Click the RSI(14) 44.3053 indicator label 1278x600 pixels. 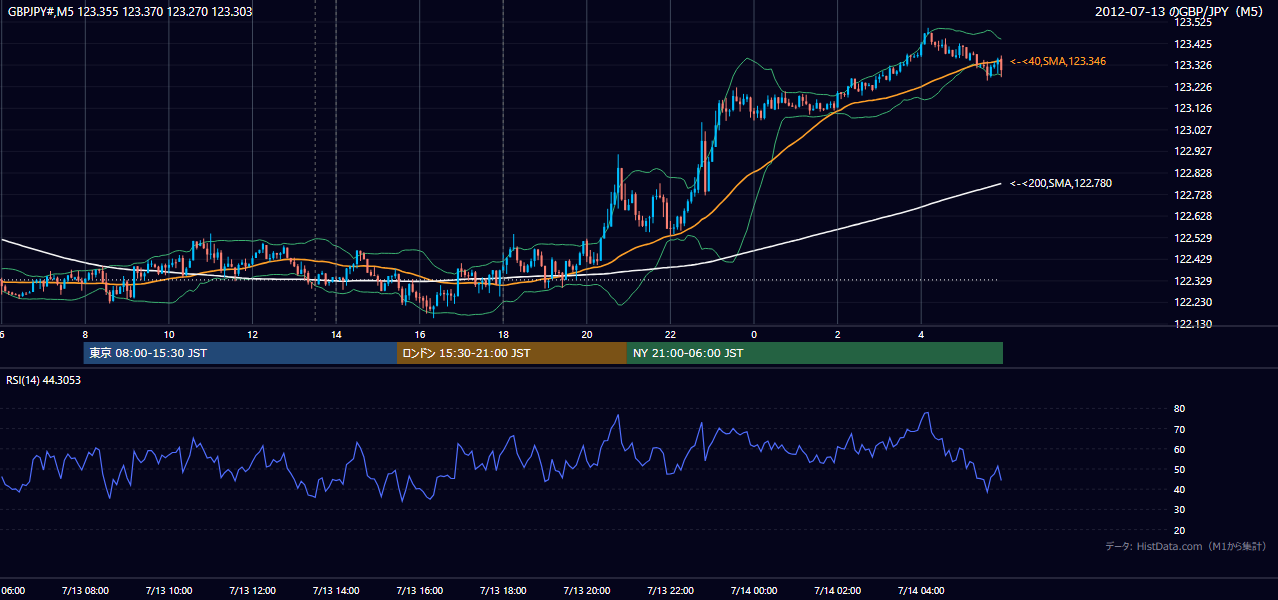point(44,380)
